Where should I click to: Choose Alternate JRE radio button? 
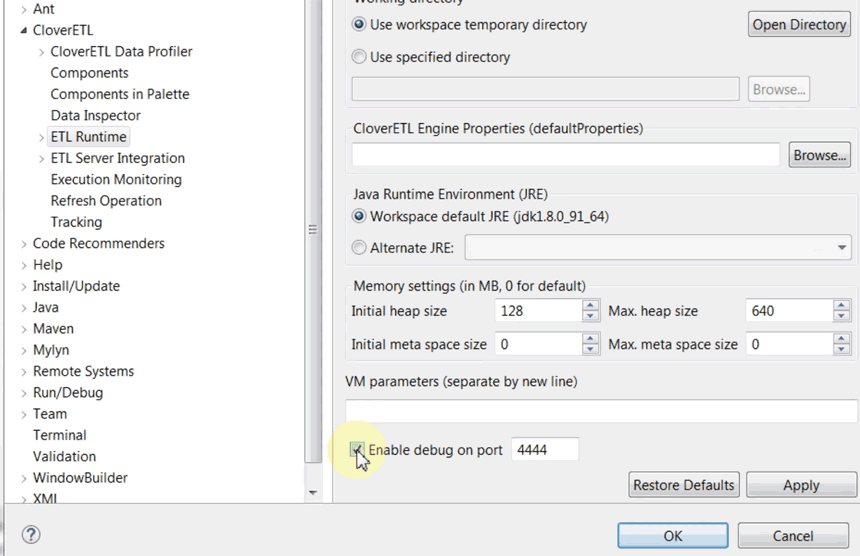(359, 248)
